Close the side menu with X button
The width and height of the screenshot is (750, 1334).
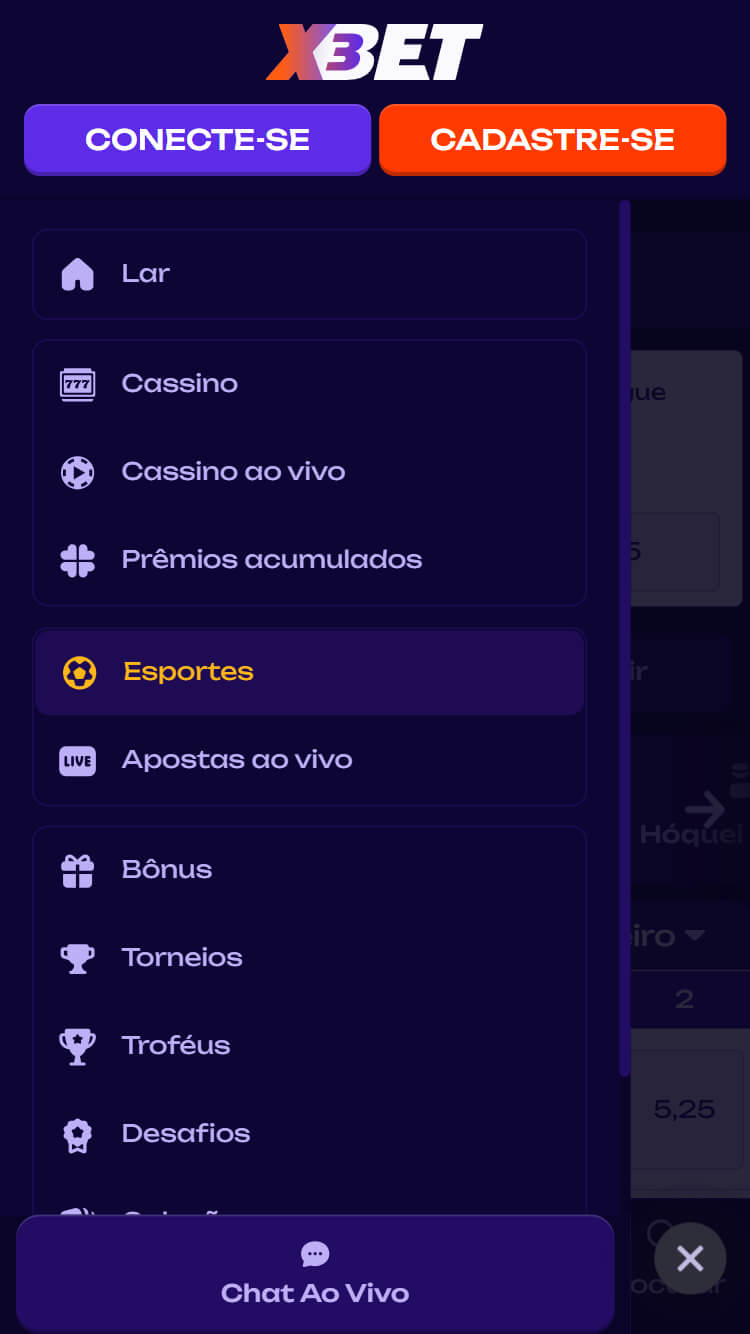(690, 1258)
